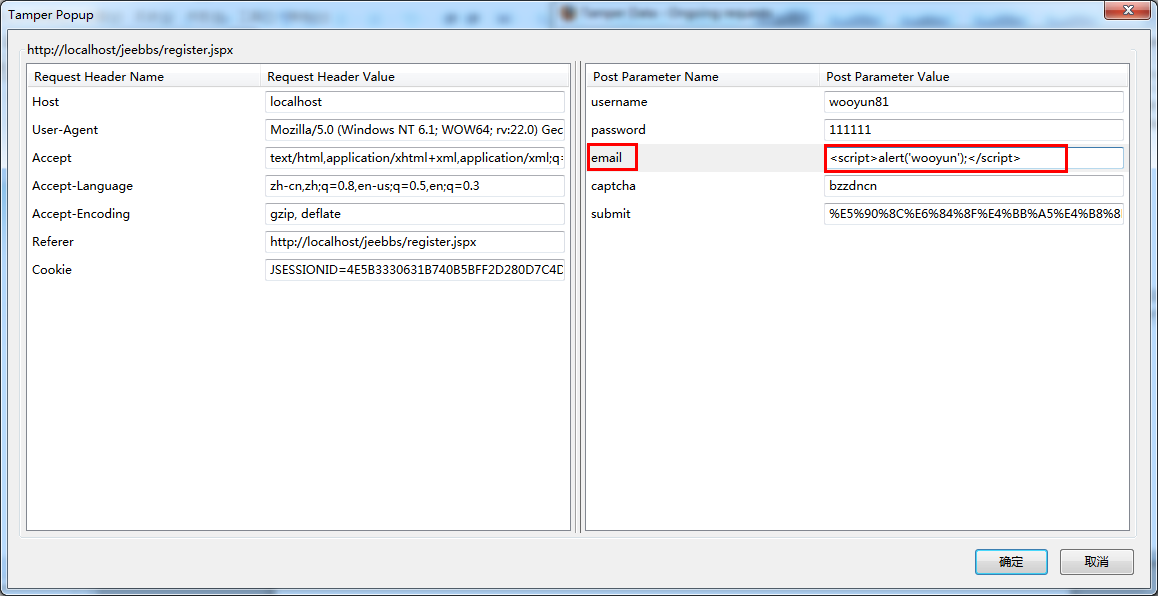Edit the username parameter value wooyun81
Viewport: 1158px width, 596px height.
coord(974,102)
